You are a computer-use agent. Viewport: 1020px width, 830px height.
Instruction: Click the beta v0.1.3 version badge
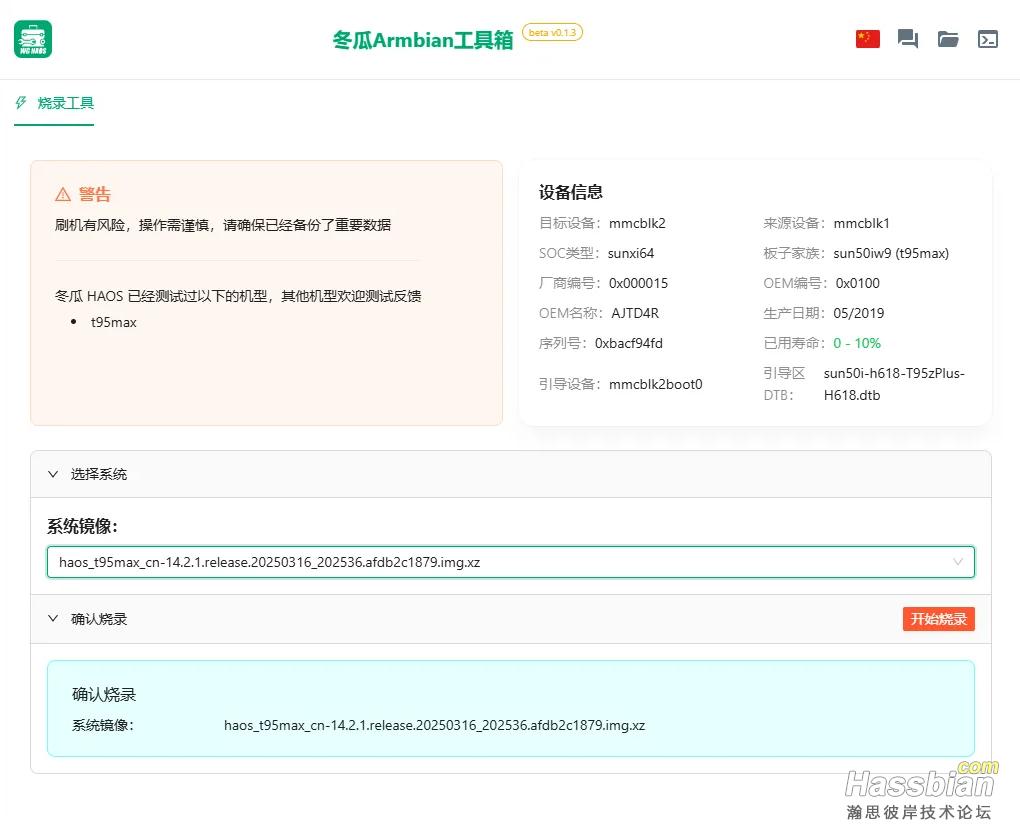552,33
